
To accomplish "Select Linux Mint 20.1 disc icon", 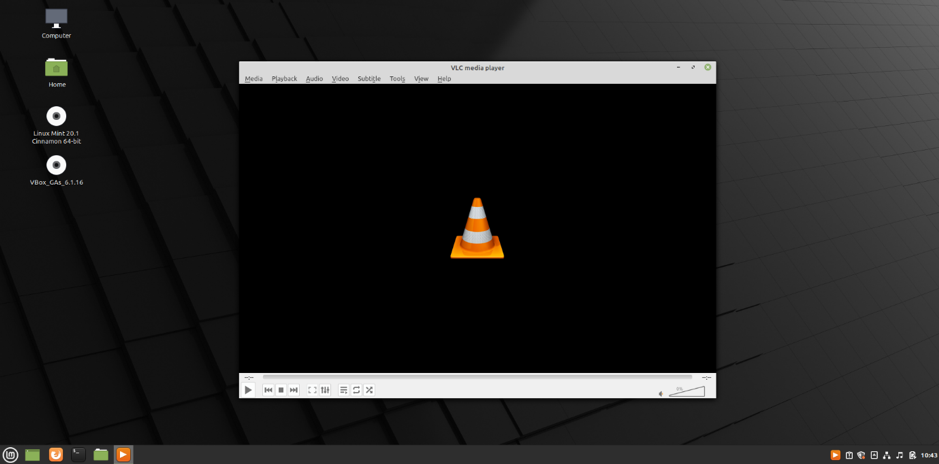I will pyautogui.click(x=56, y=125).
